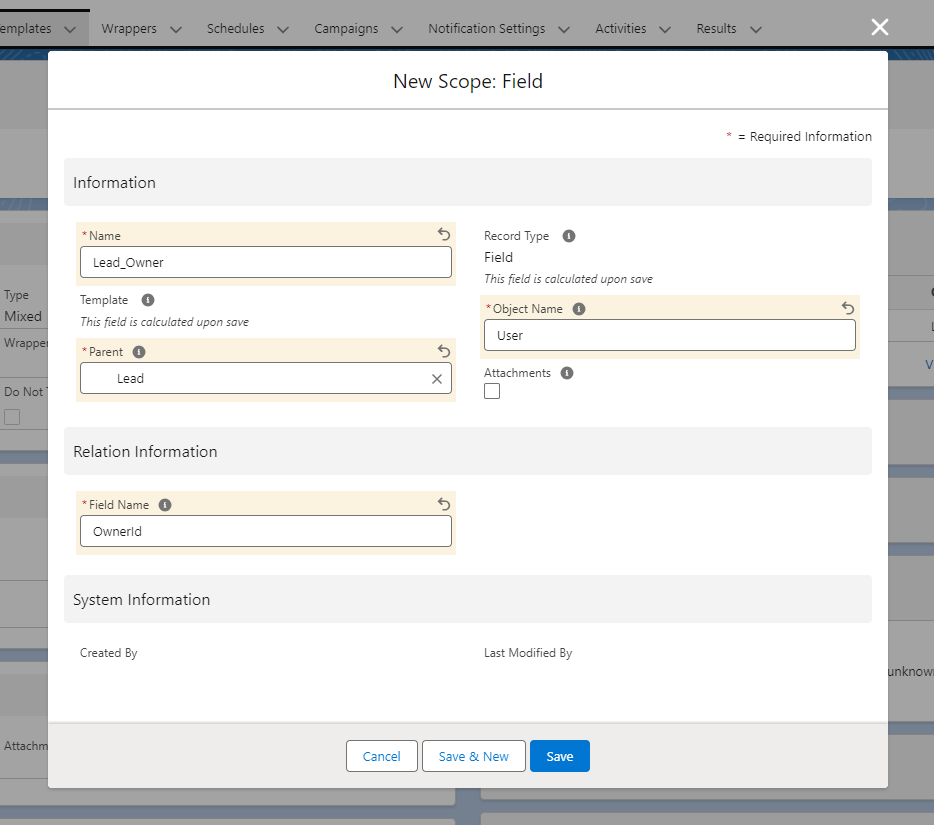Screen dimensions: 934x825
Task: Show info tooltip beside Record Type
Action: coord(568,236)
